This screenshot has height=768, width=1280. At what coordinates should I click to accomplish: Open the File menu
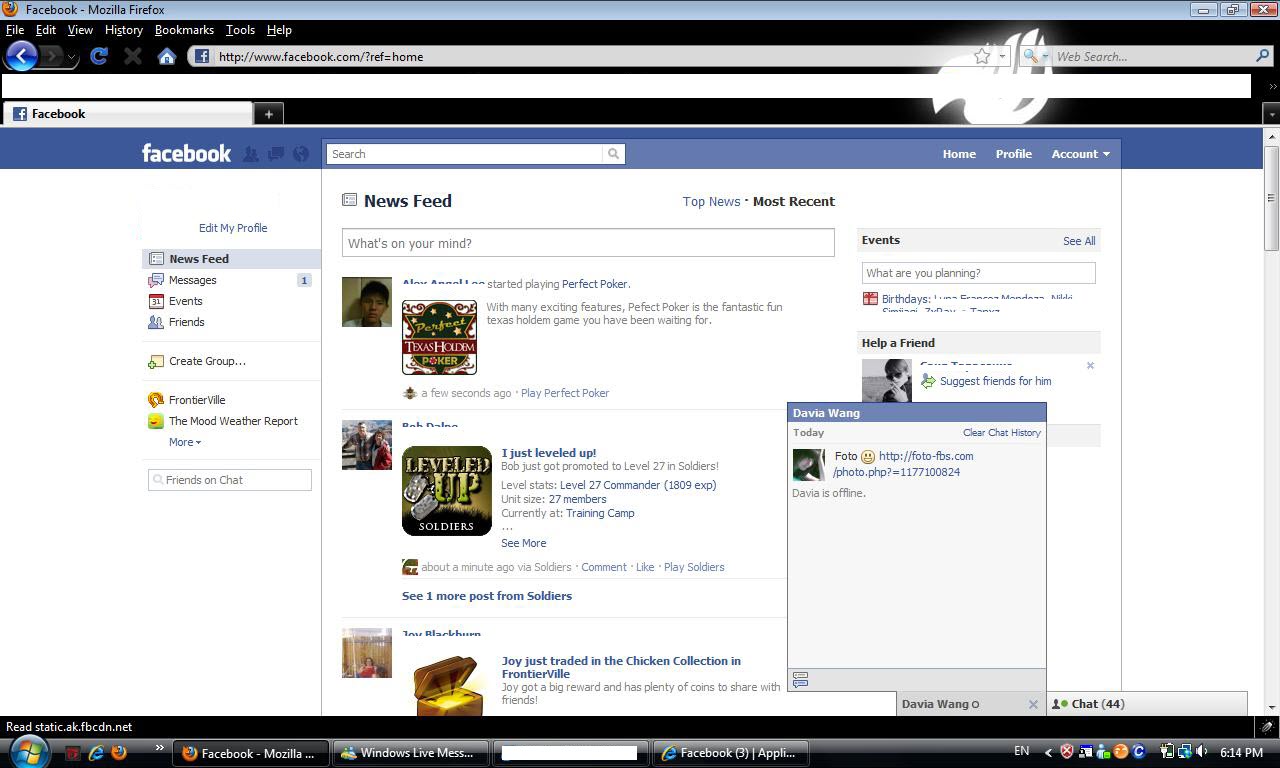tap(15, 30)
